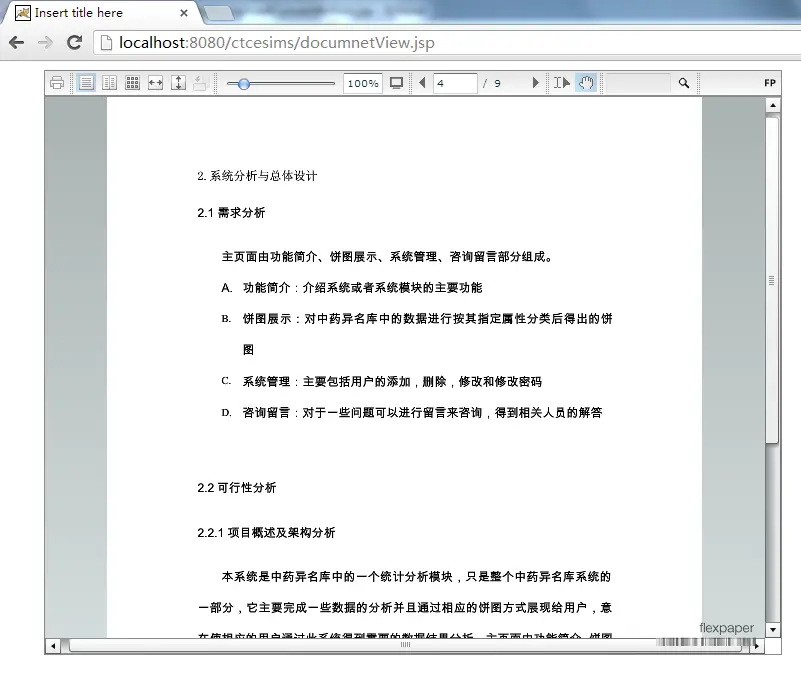Click heading '2.2.1 项目概述及架构分析'

click(x=266, y=532)
